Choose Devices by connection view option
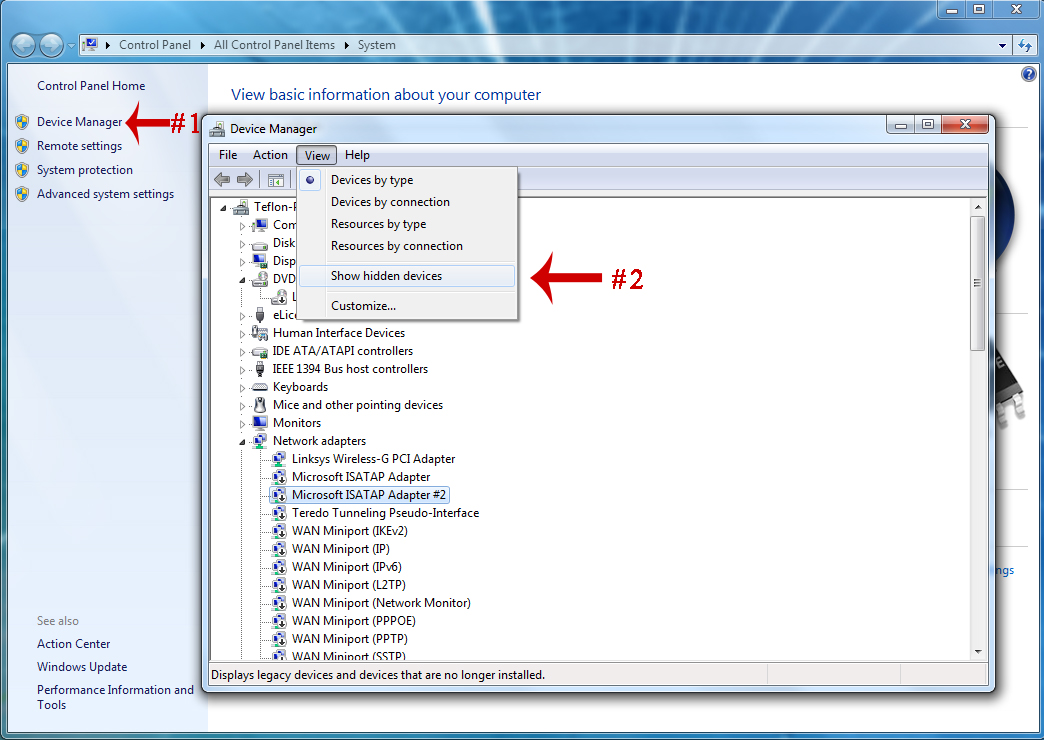The image size is (1044, 740). [x=390, y=202]
